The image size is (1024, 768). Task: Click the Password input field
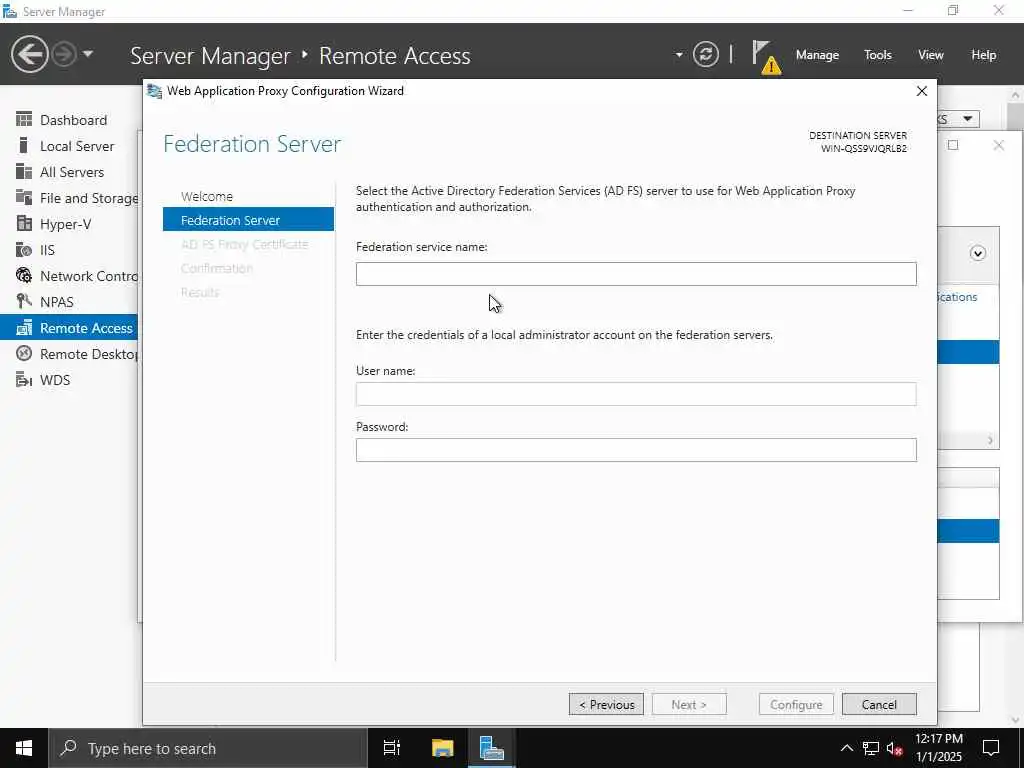click(x=635, y=450)
